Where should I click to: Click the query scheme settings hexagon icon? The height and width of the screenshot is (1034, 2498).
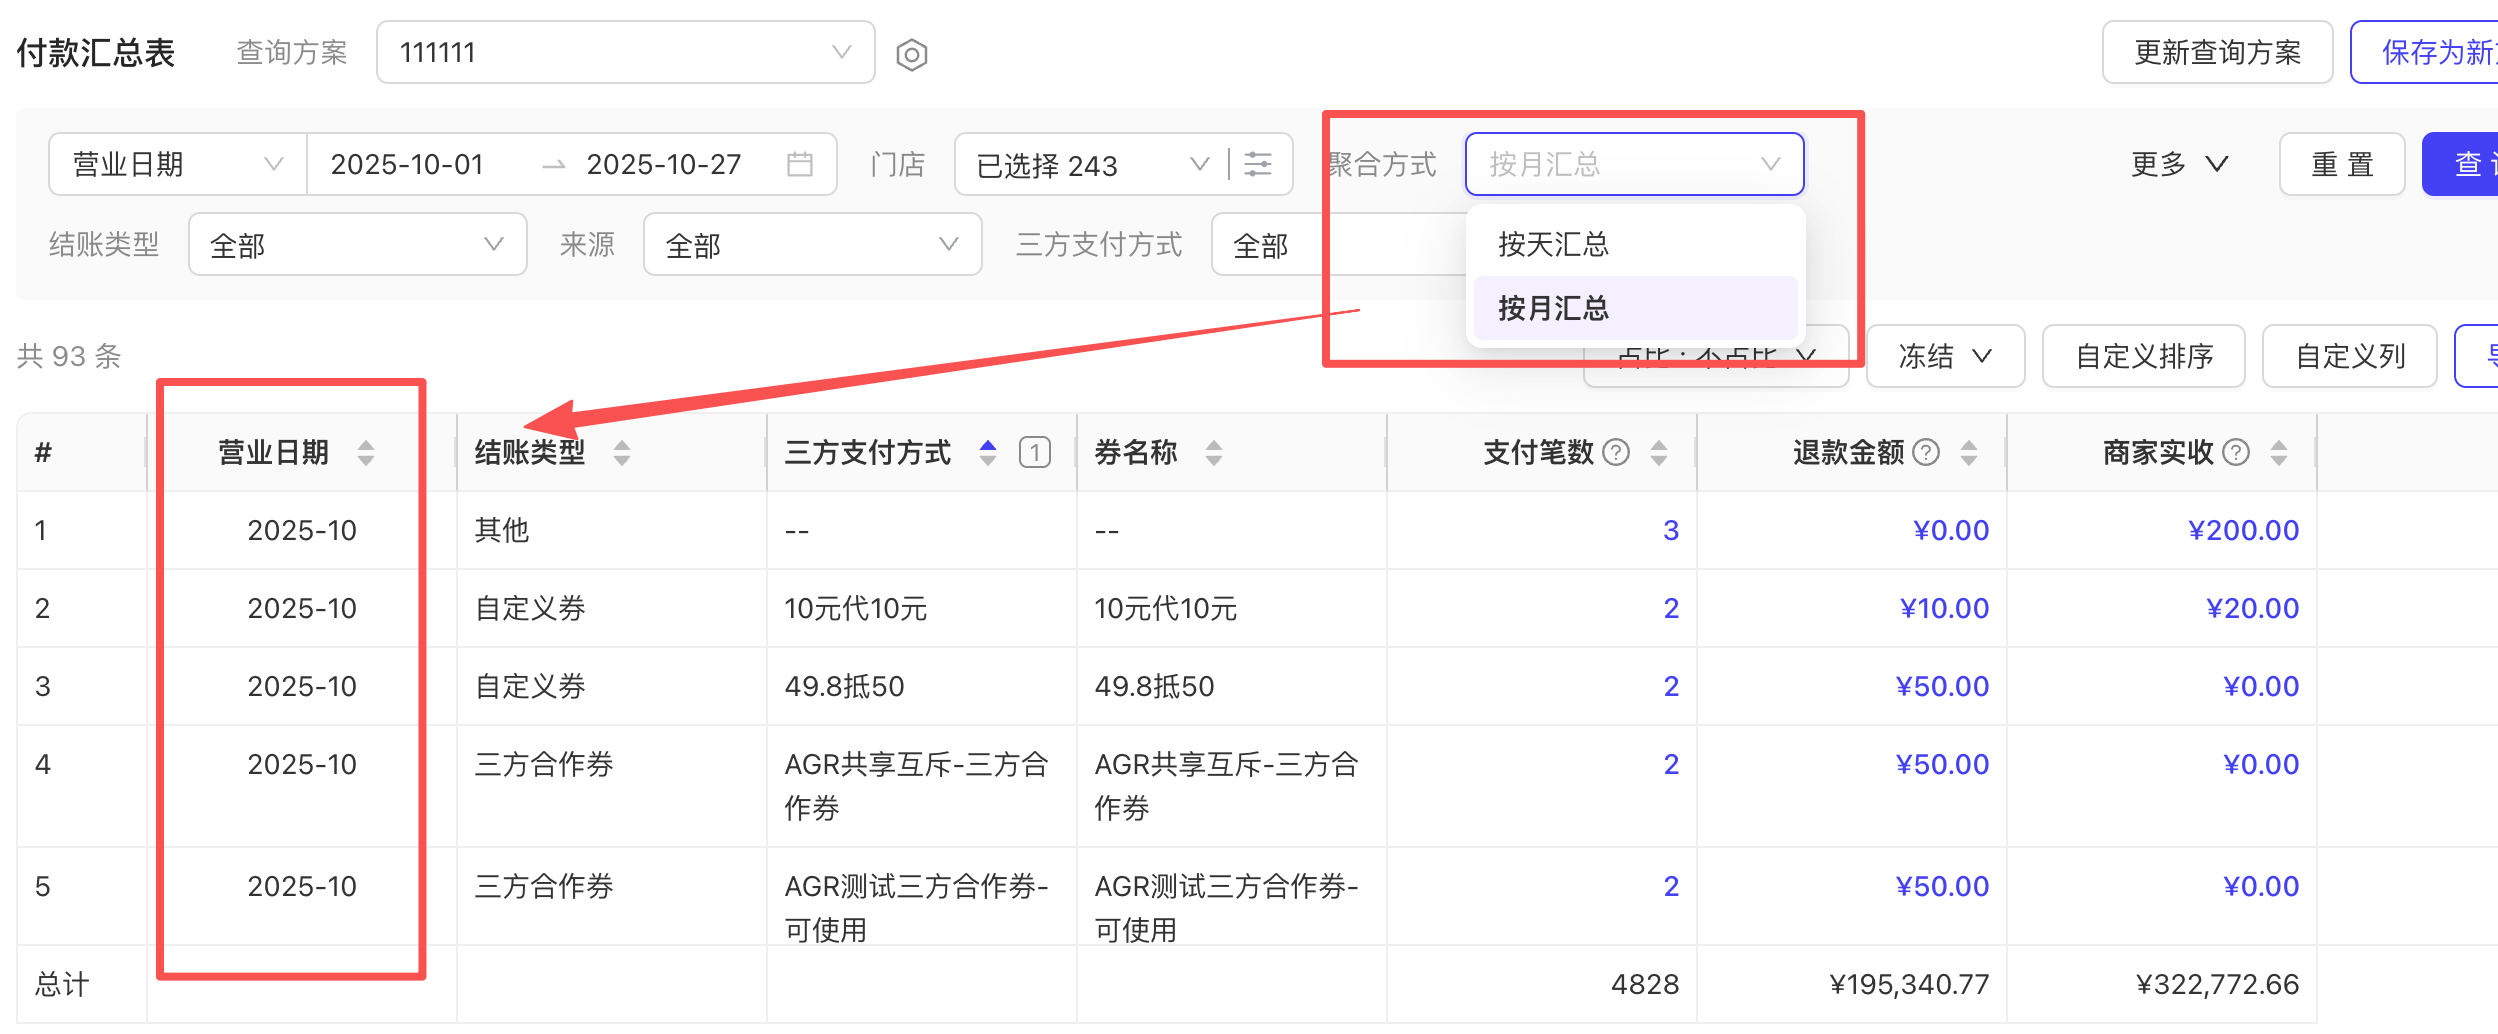tap(911, 54)
